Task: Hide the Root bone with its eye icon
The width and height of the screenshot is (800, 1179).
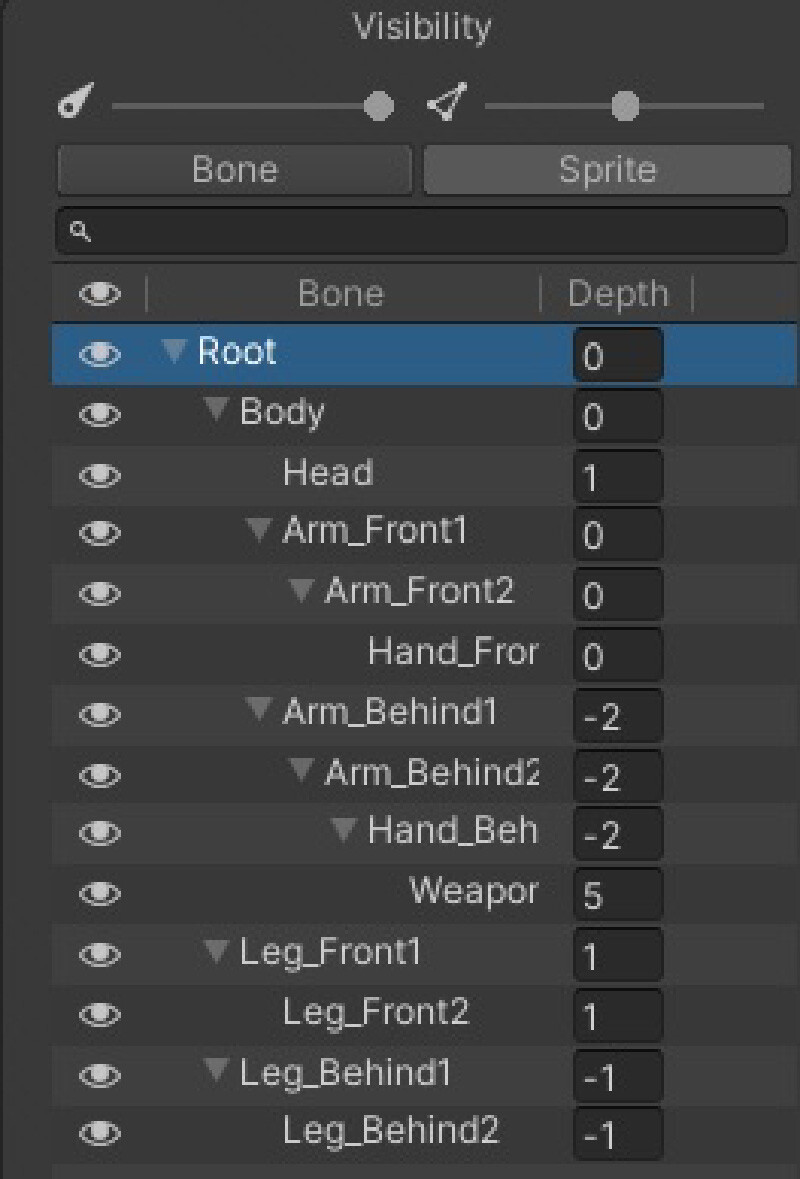Action: [x=99, y=354]
